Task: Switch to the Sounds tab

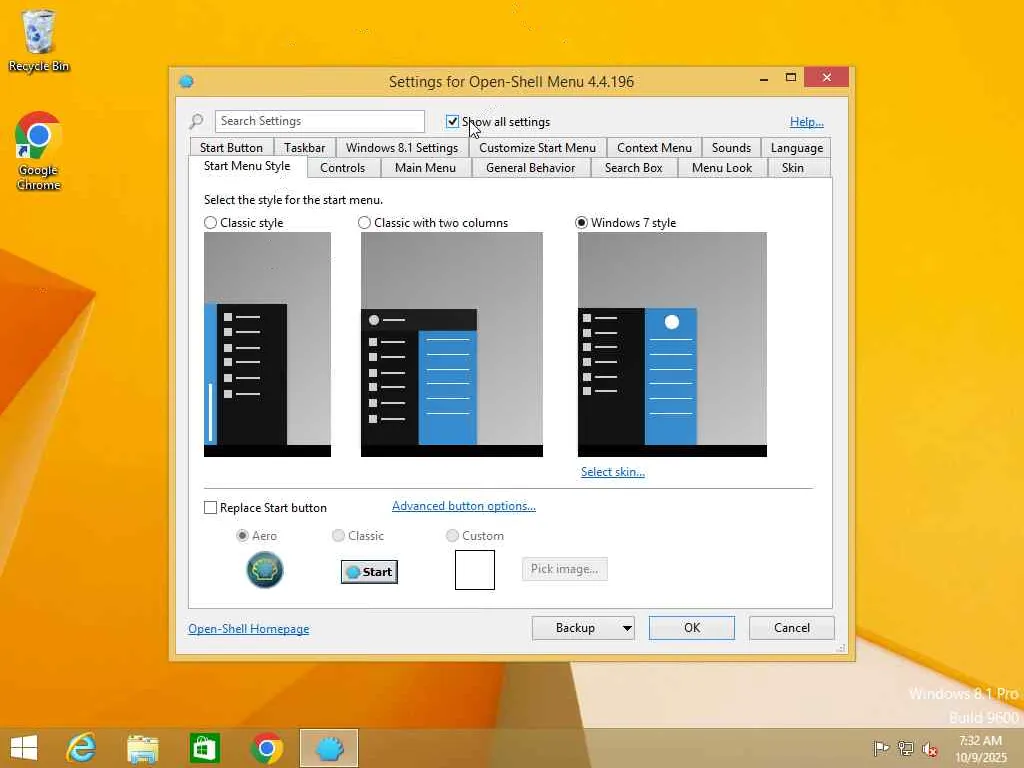Action: click(731, 148)
